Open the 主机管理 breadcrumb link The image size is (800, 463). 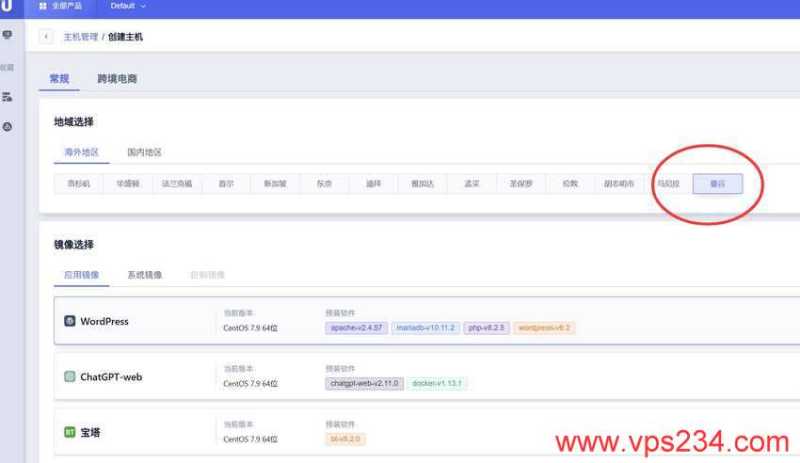pyautogui.click(x=81, y=37)
